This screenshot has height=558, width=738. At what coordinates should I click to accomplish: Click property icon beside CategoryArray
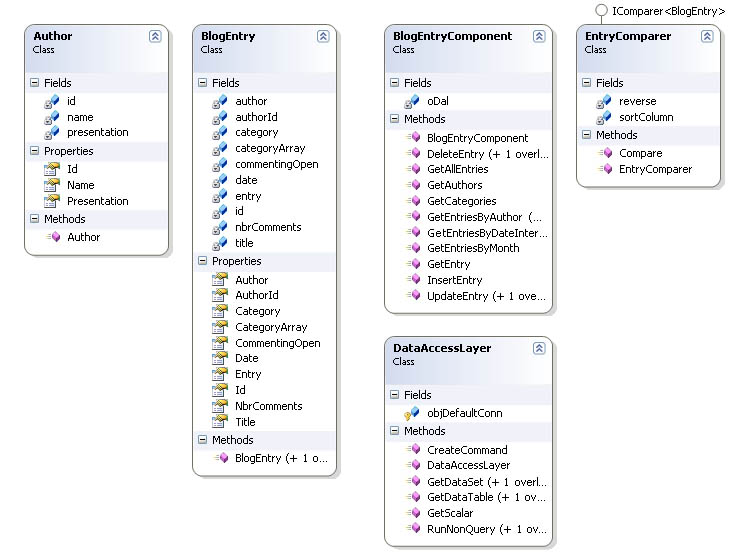point(220,327)
